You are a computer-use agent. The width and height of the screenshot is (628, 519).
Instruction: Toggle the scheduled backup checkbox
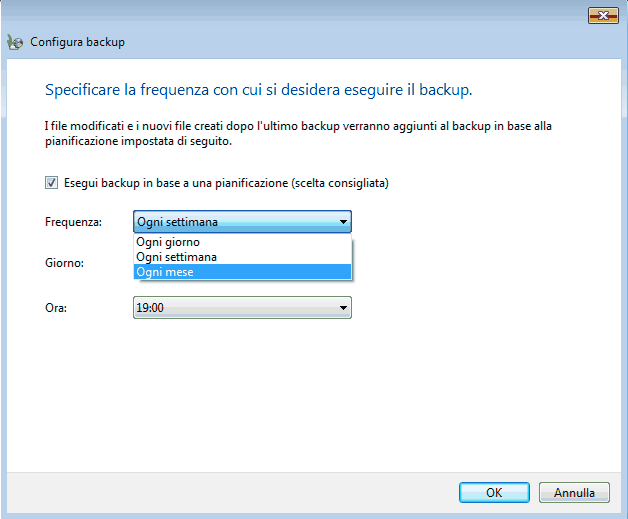coord(51,183)
